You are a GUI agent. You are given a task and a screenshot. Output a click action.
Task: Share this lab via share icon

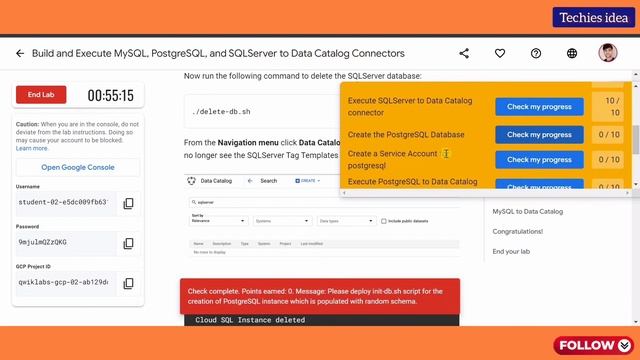tap(464, 53)
